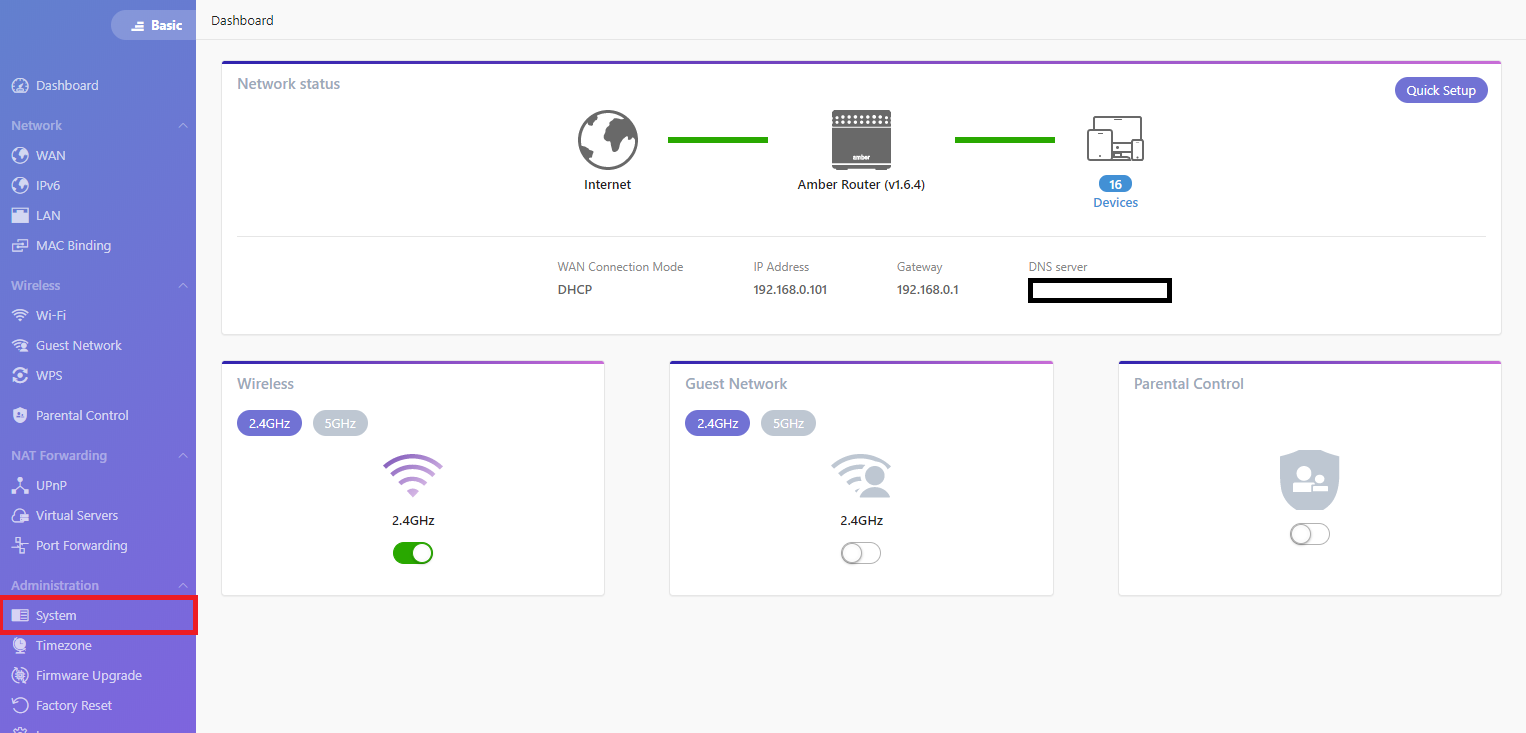Open the Dashboard gauge icon in sidebar

point(19,86)
